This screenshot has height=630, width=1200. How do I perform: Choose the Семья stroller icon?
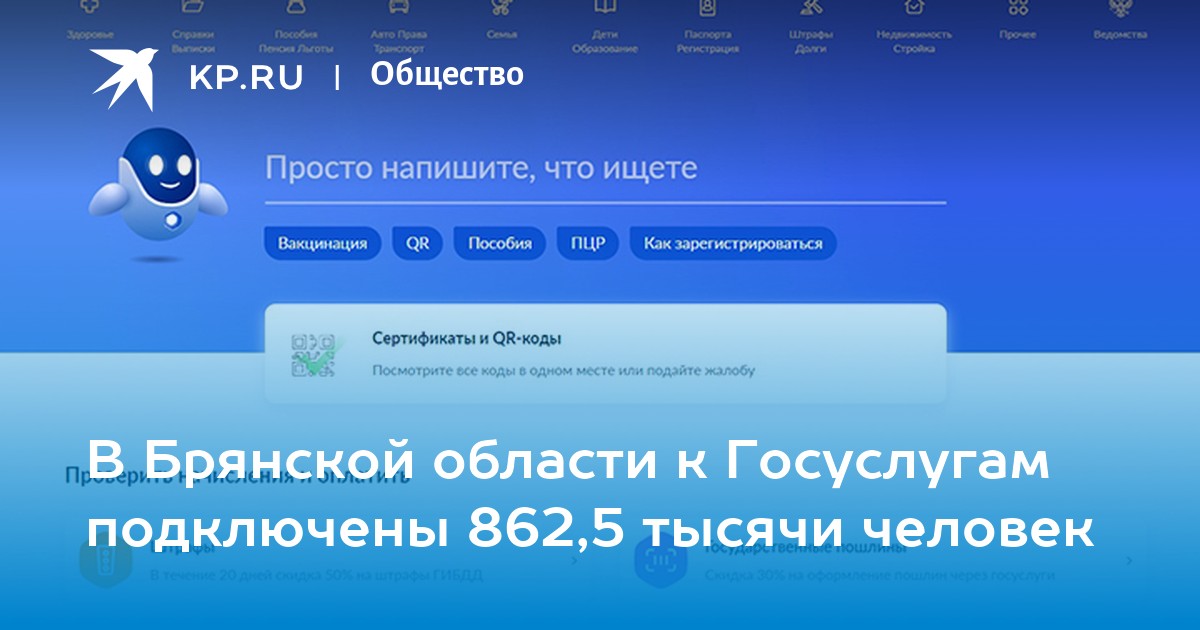[502, 8]
